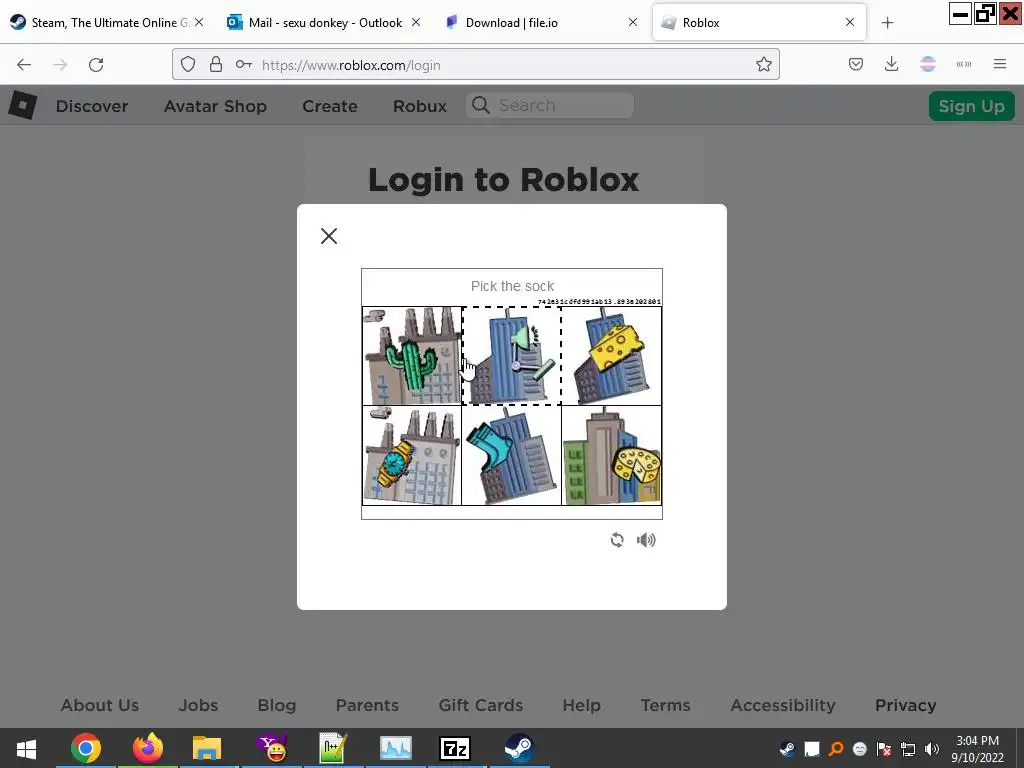Select the Roblox browser tab

coord(760,23)
